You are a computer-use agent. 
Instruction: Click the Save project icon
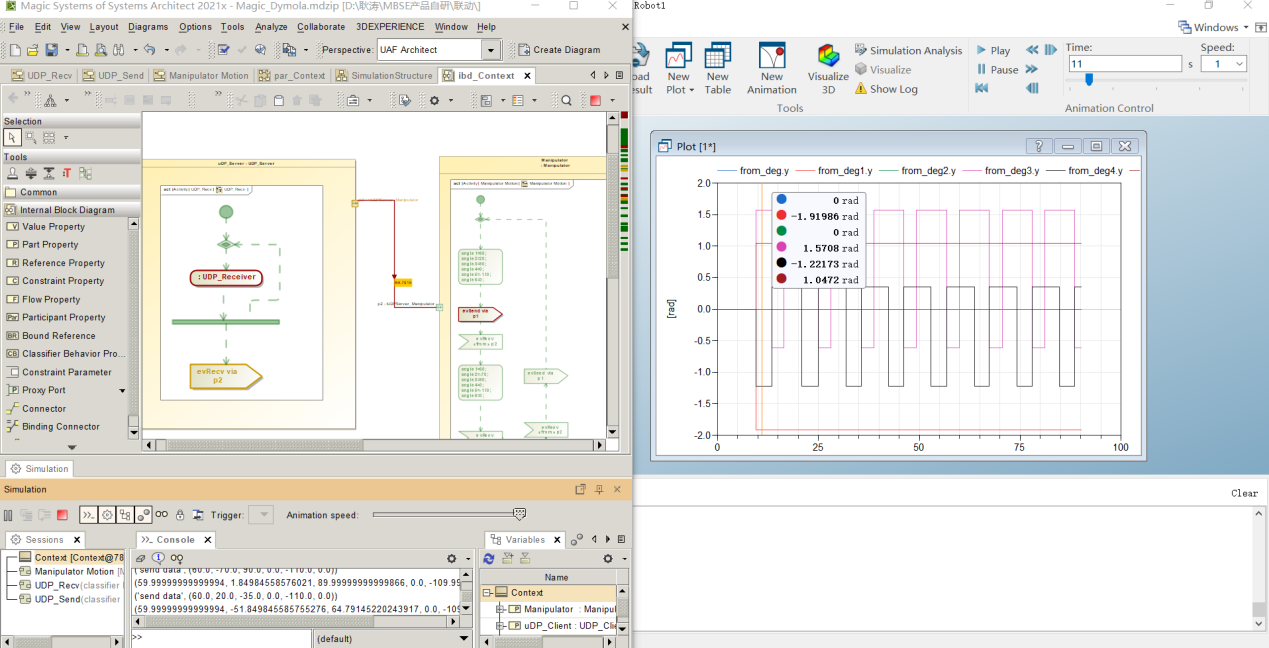52,49
